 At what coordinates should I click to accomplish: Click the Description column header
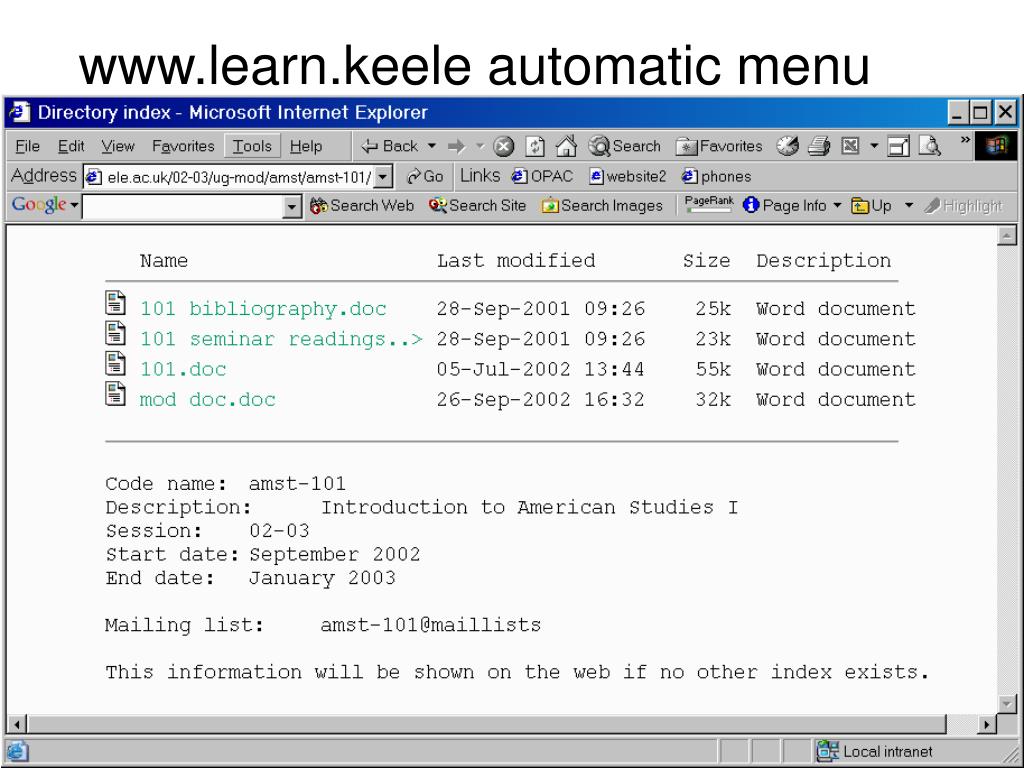pyautogui.click(x=824, y=261)
